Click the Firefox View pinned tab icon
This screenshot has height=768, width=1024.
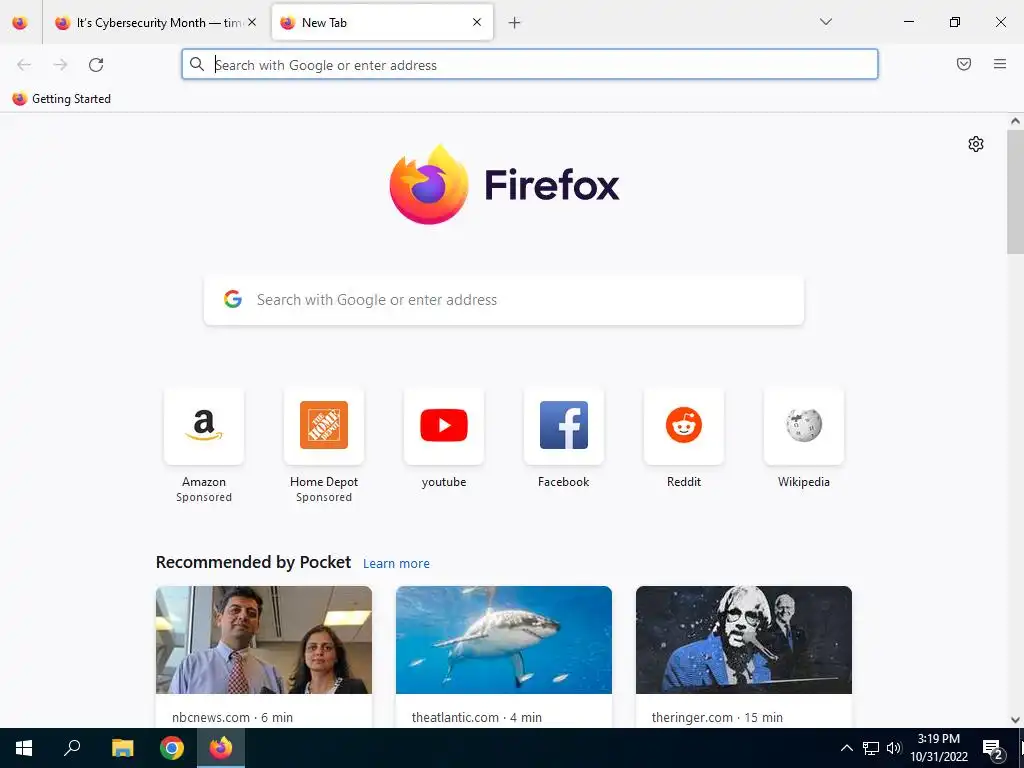pos(20,22)
